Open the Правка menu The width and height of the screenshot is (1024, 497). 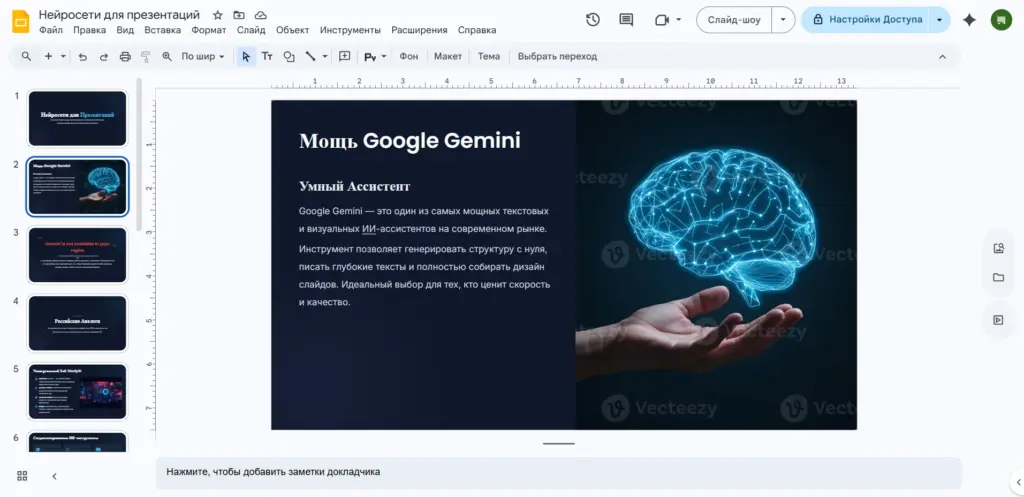[x=89, y=30]
